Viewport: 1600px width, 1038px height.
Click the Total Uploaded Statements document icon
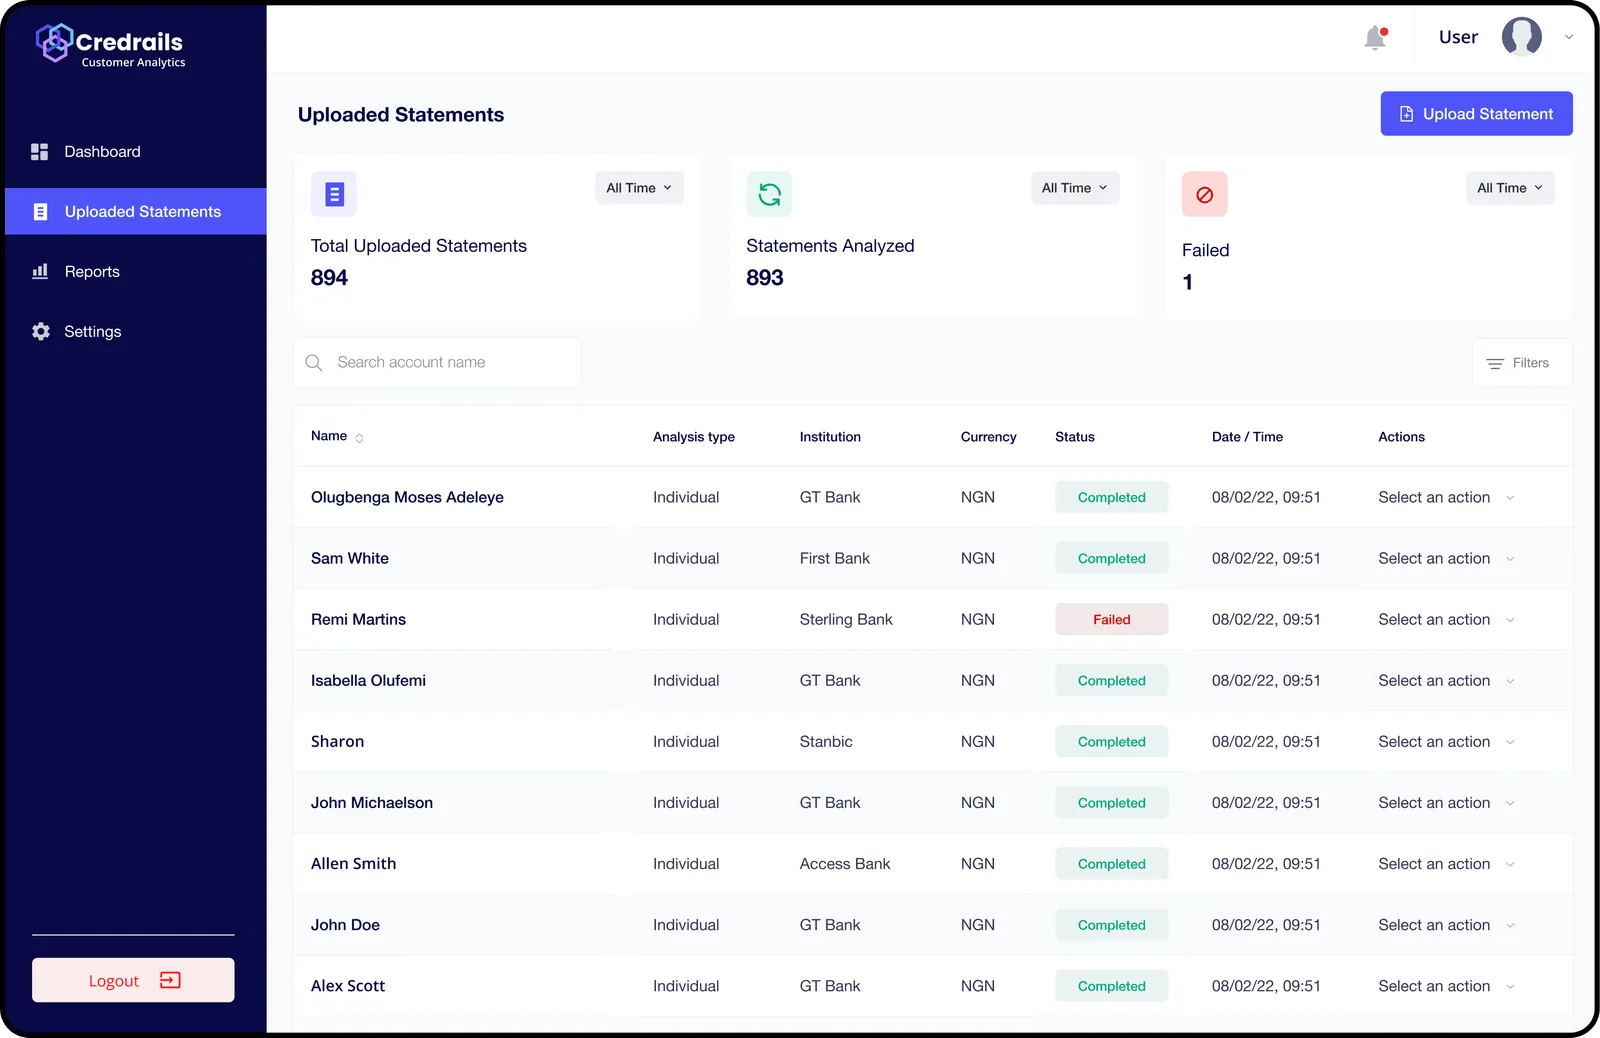pyautogui.click(x=334, y=194)
